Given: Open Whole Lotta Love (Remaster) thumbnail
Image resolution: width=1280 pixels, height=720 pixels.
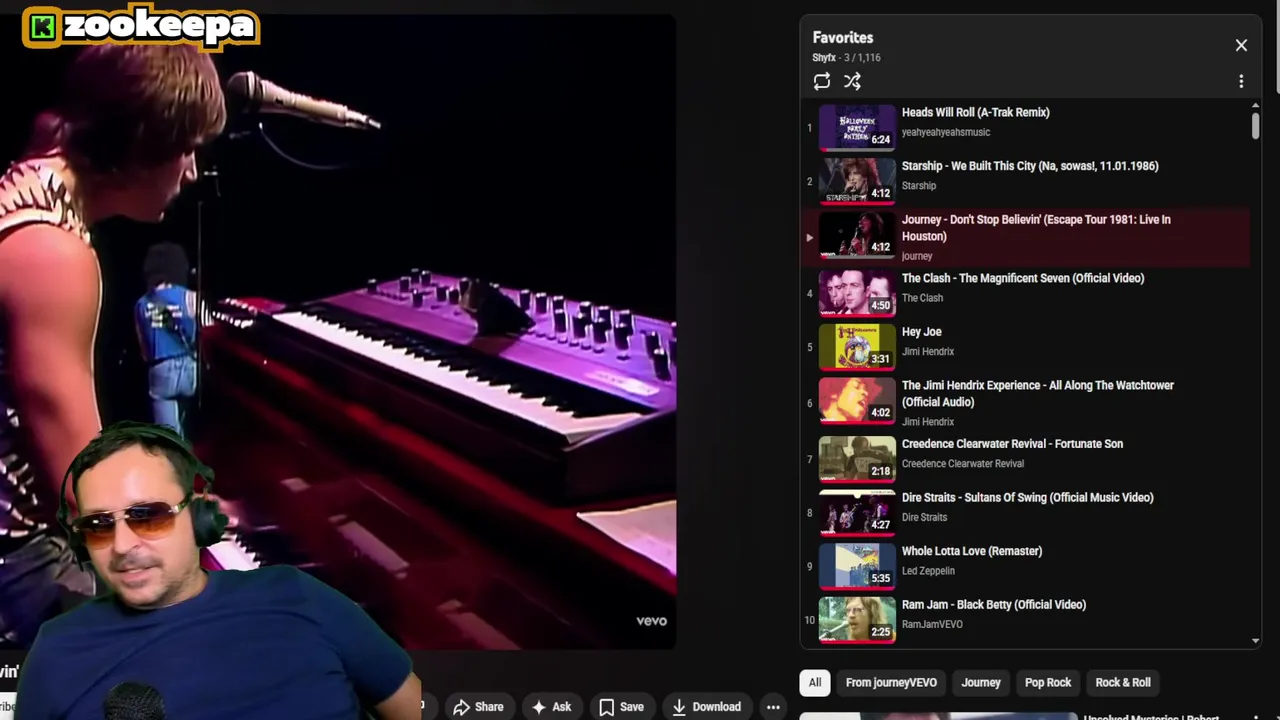Looking at the screenshot, I should pyautogui.click(x=857, y=566).
